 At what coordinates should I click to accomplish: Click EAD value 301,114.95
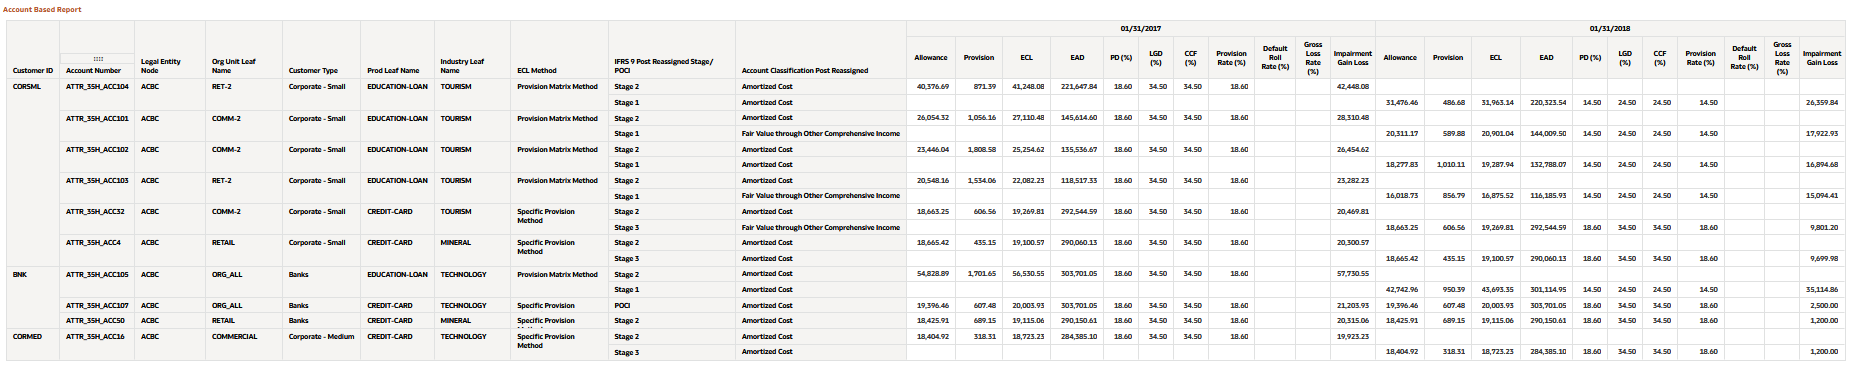(1548, 290)
